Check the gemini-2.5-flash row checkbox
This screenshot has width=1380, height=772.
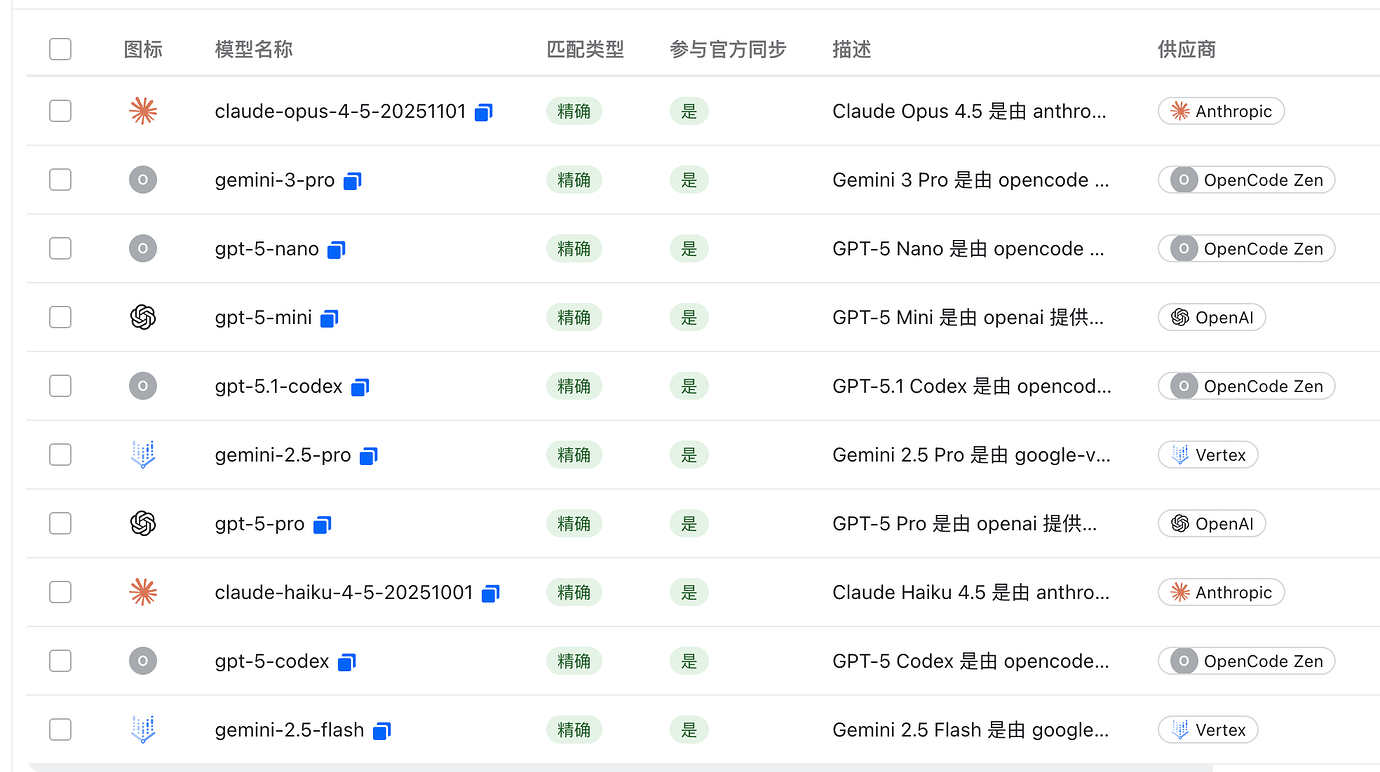[x=60, y=730]
